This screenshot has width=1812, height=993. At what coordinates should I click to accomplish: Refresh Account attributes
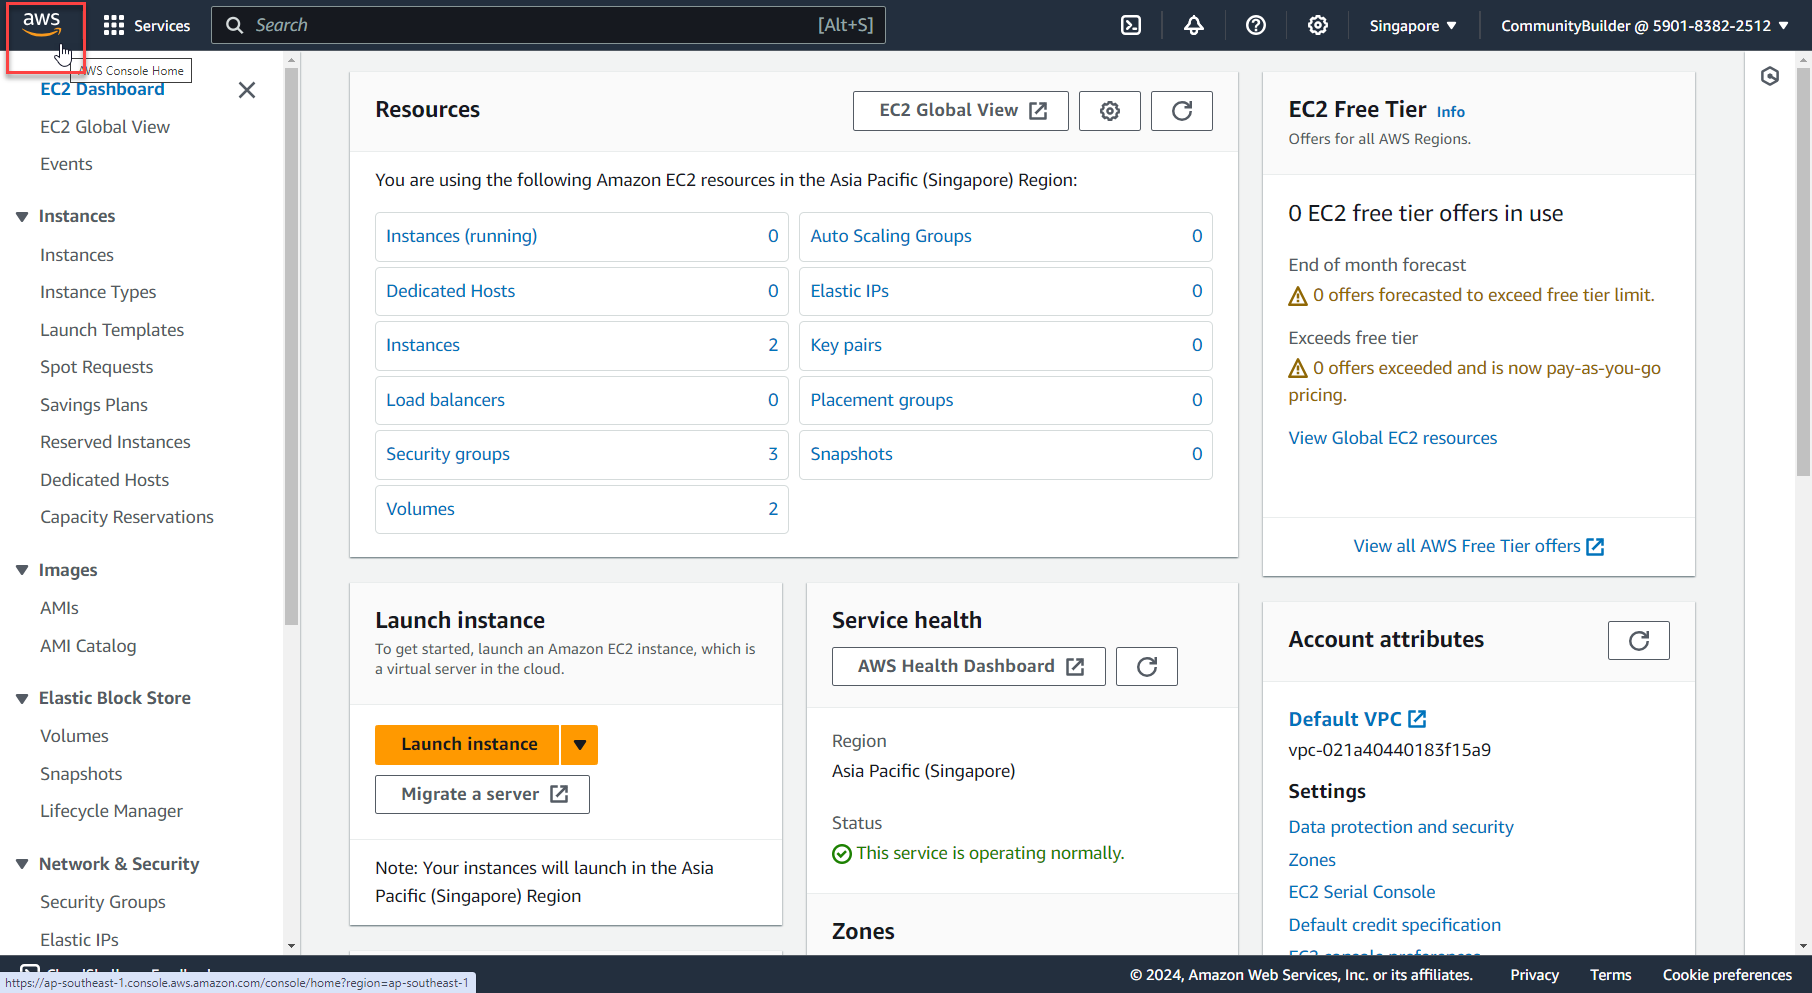point(1638,641)
